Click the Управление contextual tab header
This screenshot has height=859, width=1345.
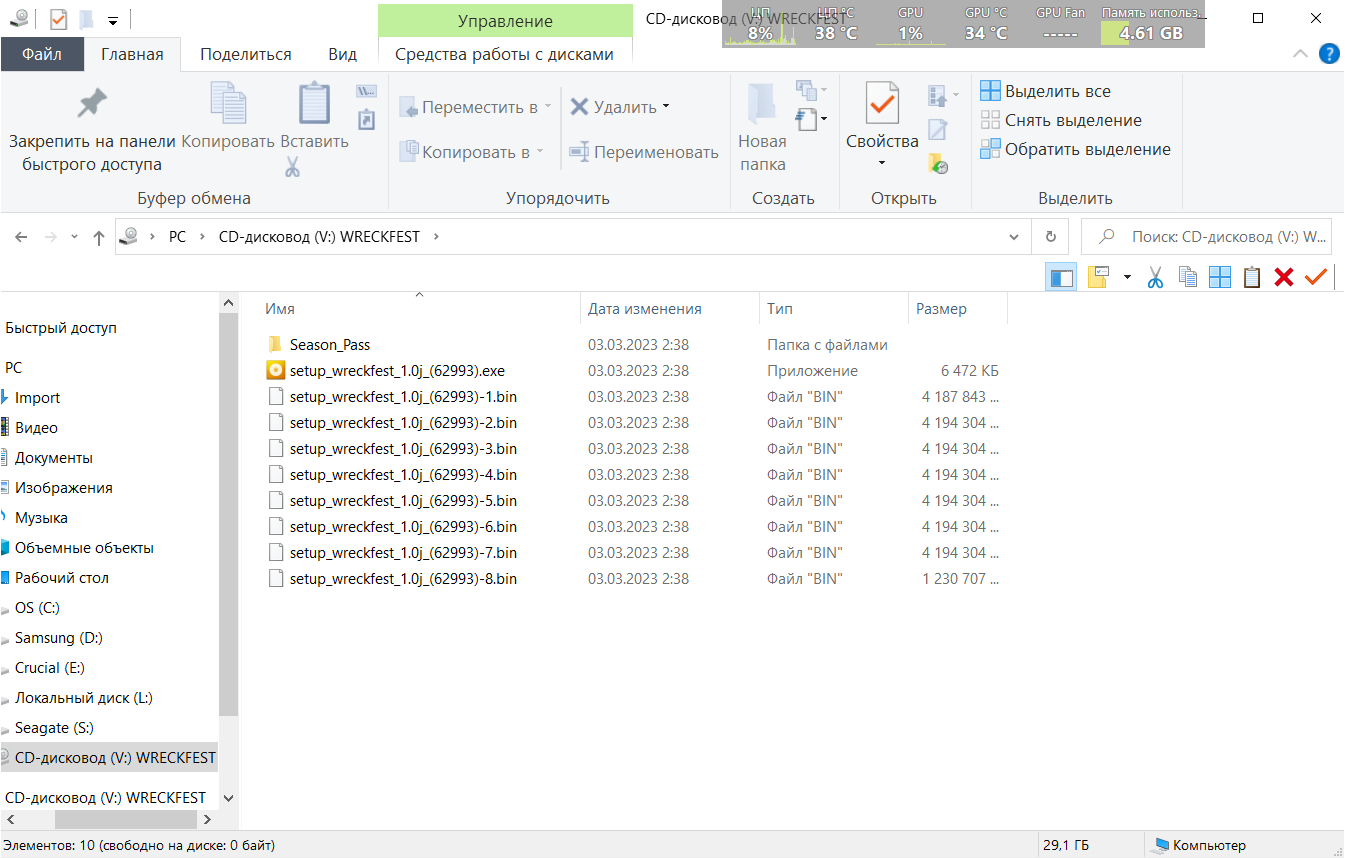[x=506, y=21]
